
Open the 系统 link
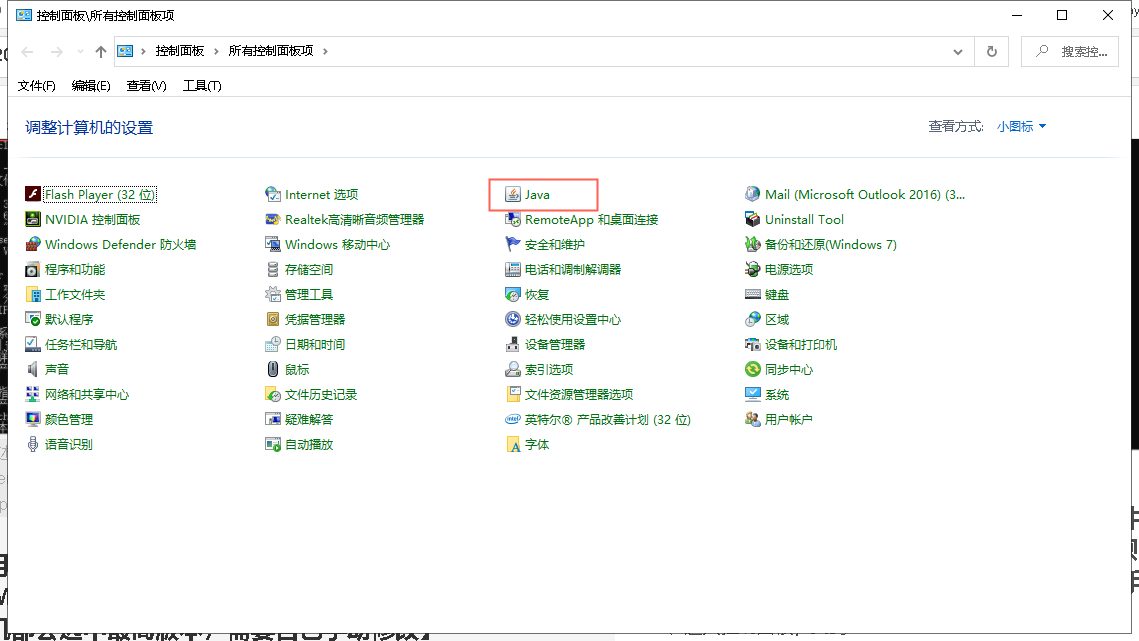coord(777,395)
